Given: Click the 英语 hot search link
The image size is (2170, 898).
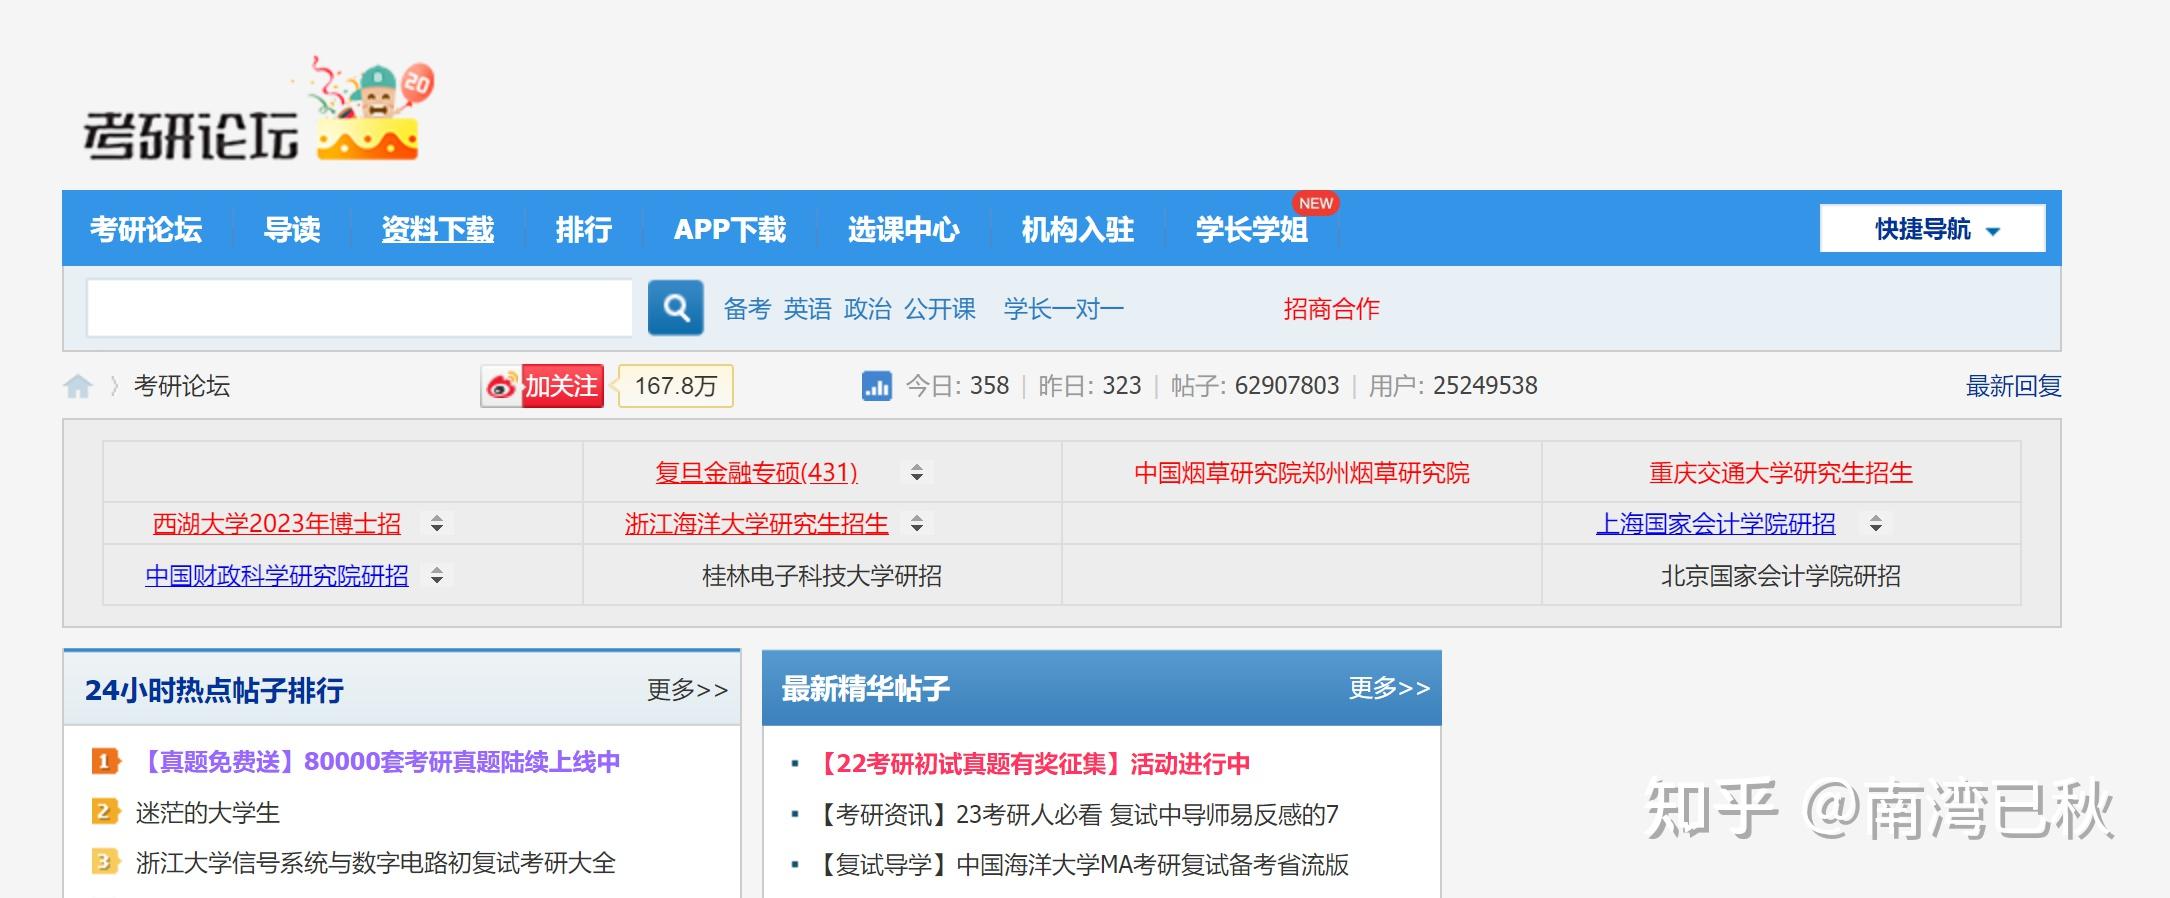Looking at the screenshot, I should pos(807,309).
